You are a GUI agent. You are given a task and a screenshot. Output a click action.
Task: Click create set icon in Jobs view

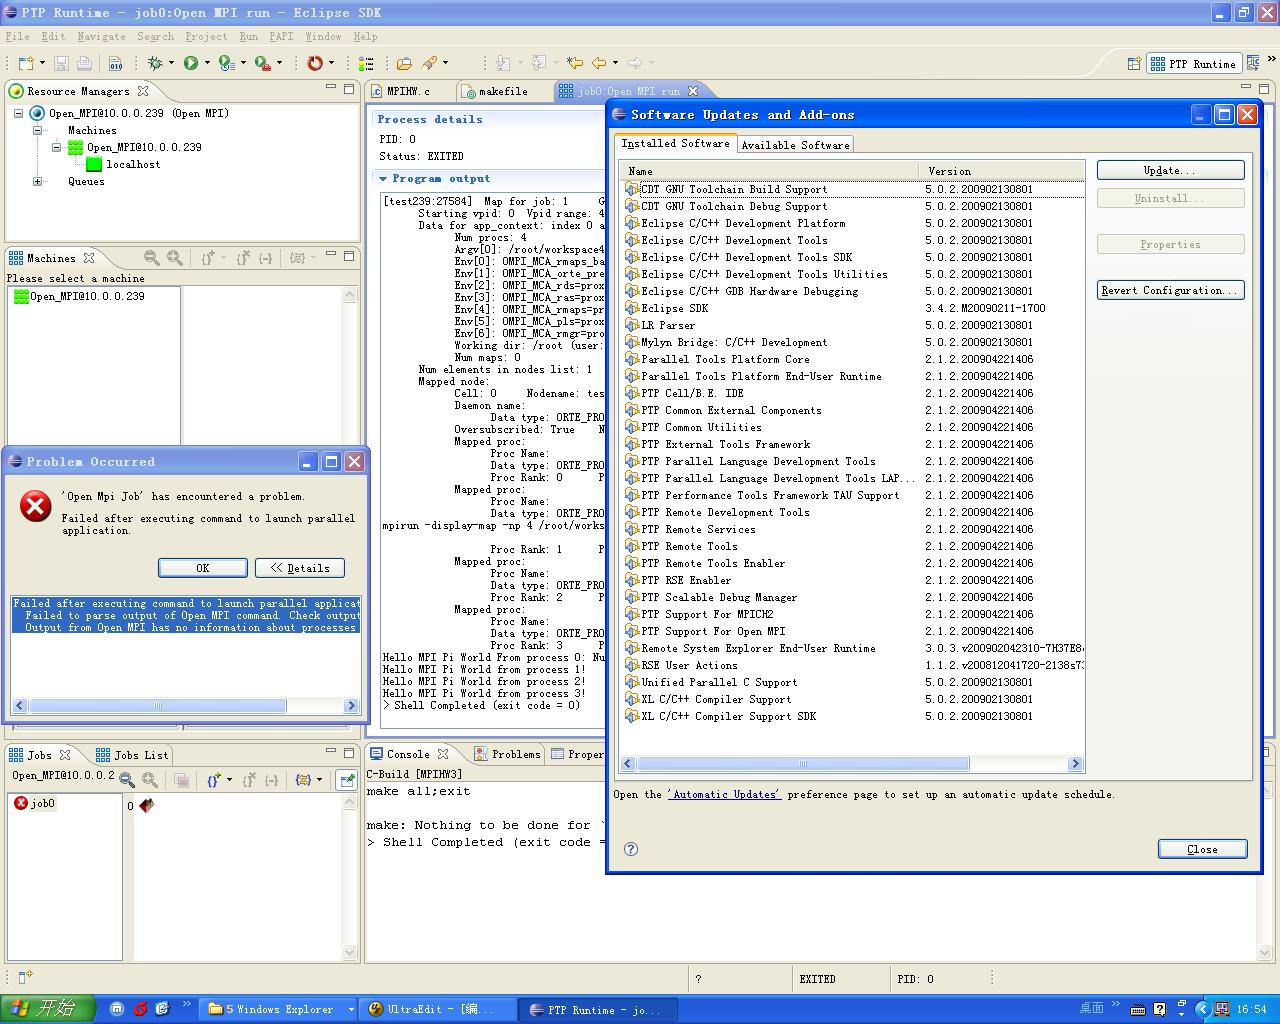click(213, 779)
